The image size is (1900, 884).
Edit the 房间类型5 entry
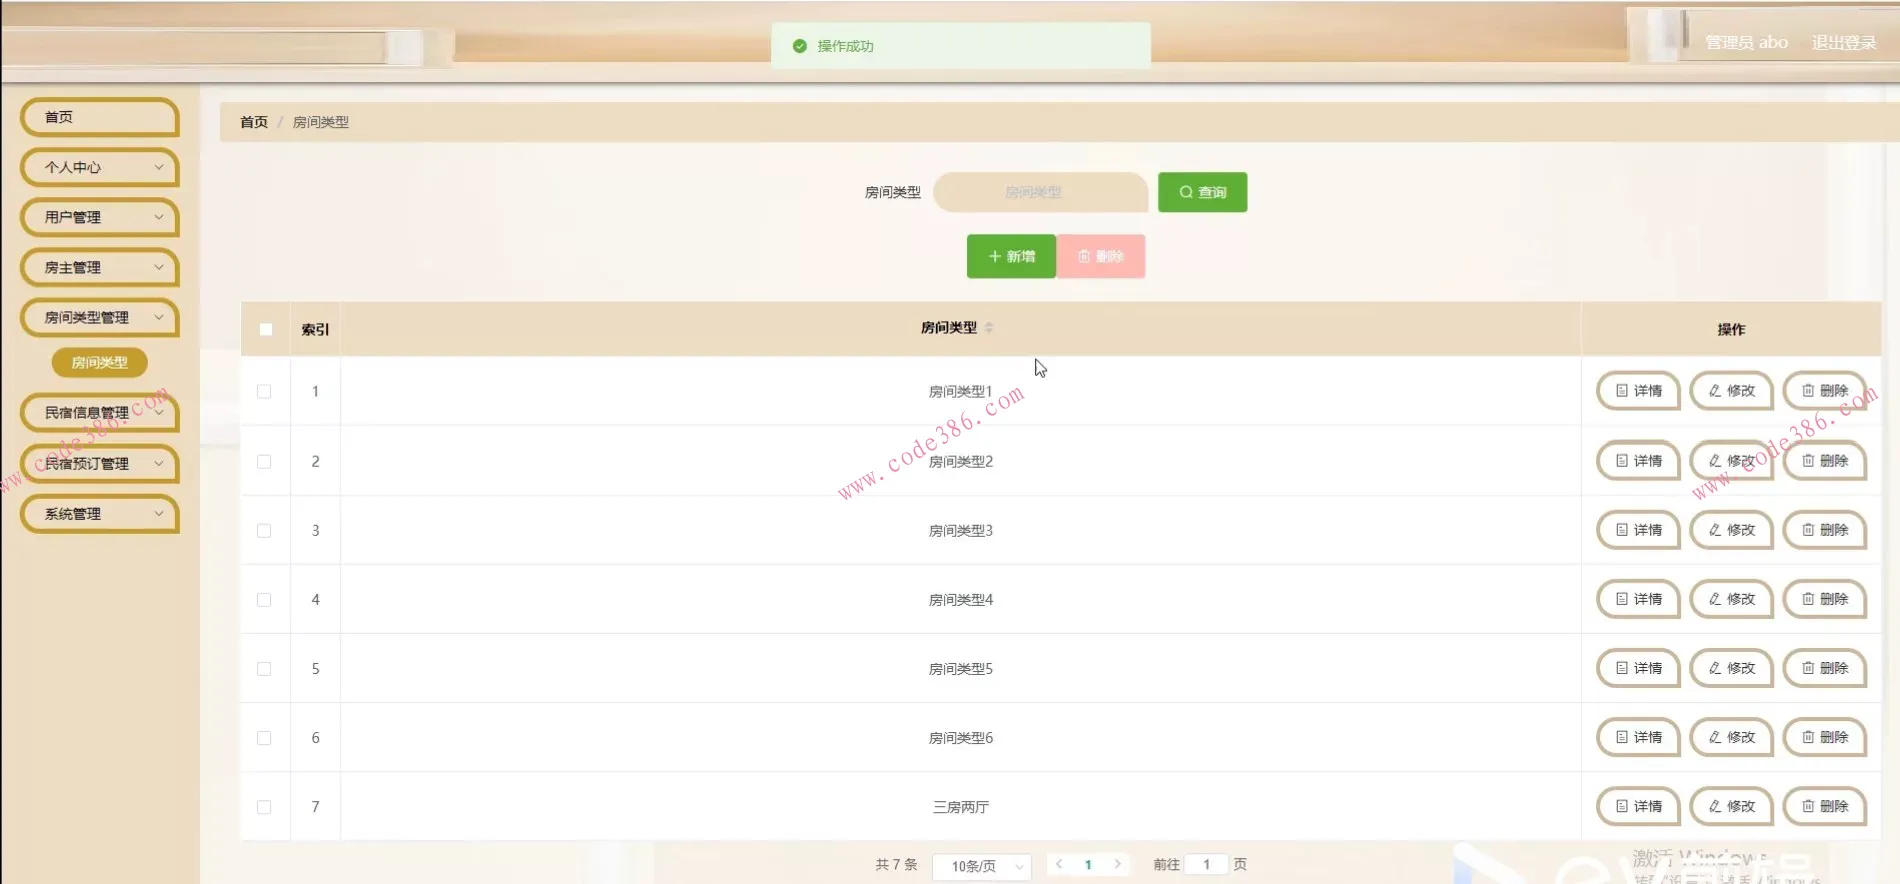(1731, 668)
